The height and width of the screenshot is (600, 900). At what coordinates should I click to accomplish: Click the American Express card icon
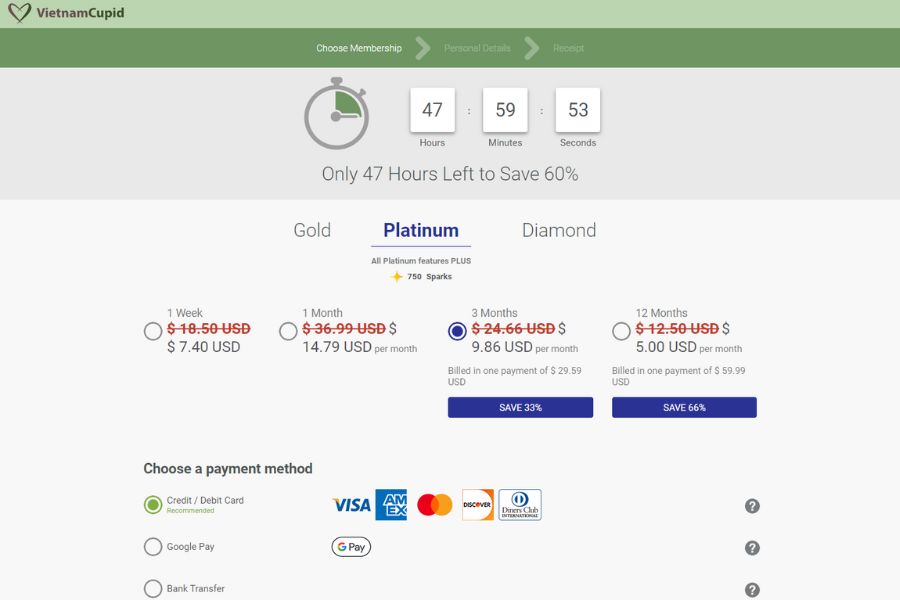click(x=391, y=505)
